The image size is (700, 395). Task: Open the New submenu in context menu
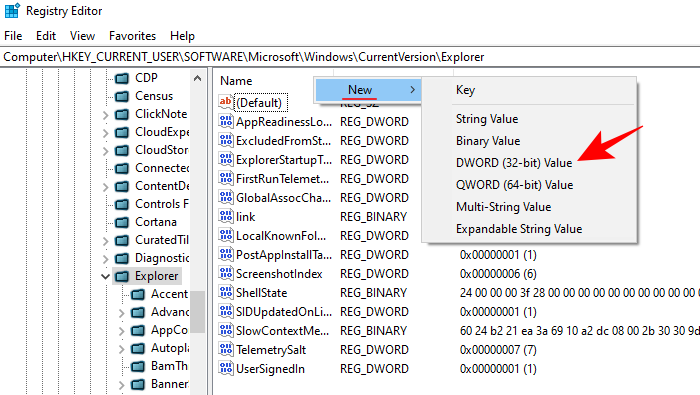pos(368,90)
